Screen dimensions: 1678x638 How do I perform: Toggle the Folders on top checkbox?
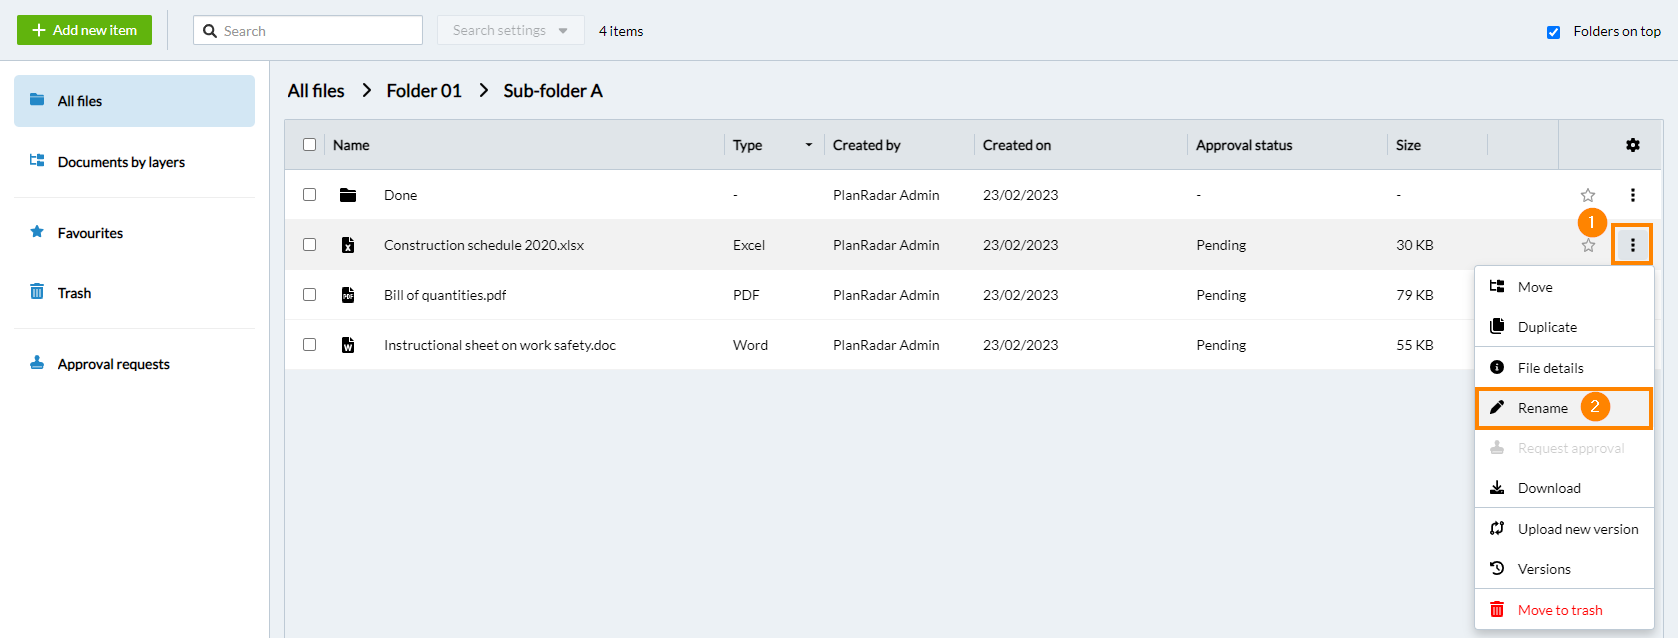(1553, 32)
